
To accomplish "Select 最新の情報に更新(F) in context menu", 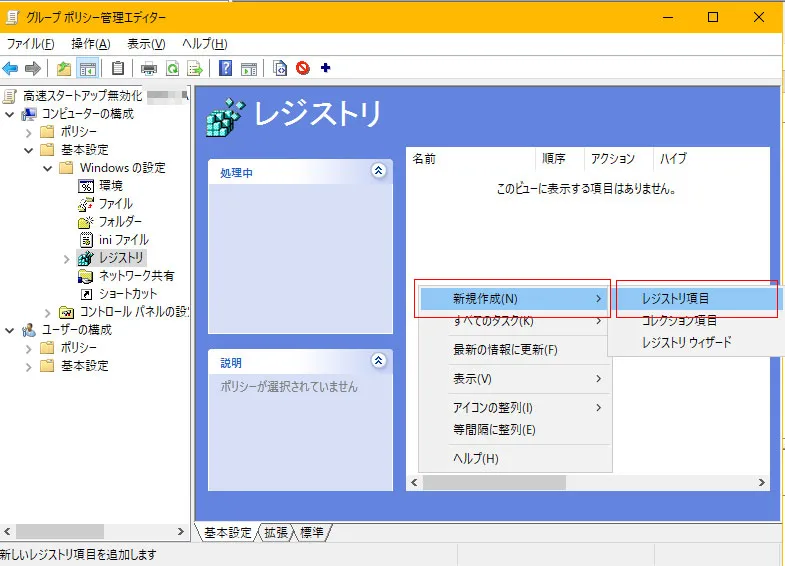I will 505,350.
